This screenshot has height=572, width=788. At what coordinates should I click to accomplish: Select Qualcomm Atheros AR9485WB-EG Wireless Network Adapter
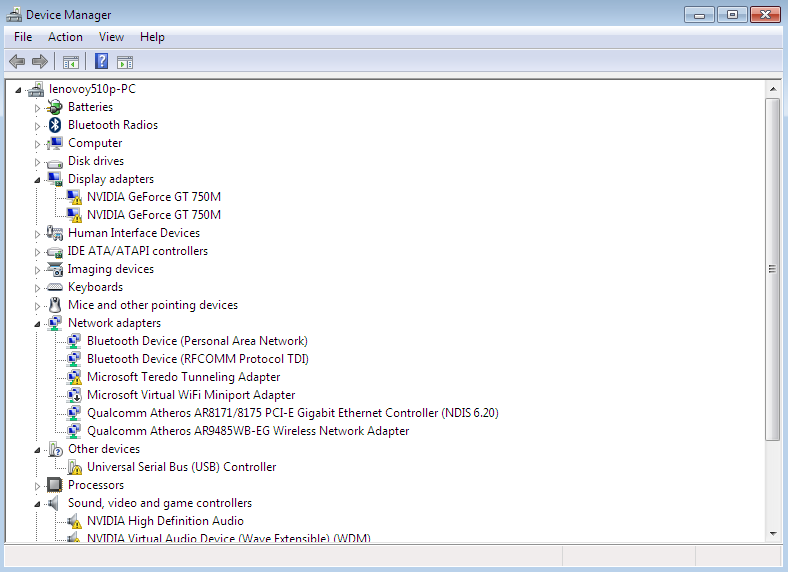coord(248,431)
